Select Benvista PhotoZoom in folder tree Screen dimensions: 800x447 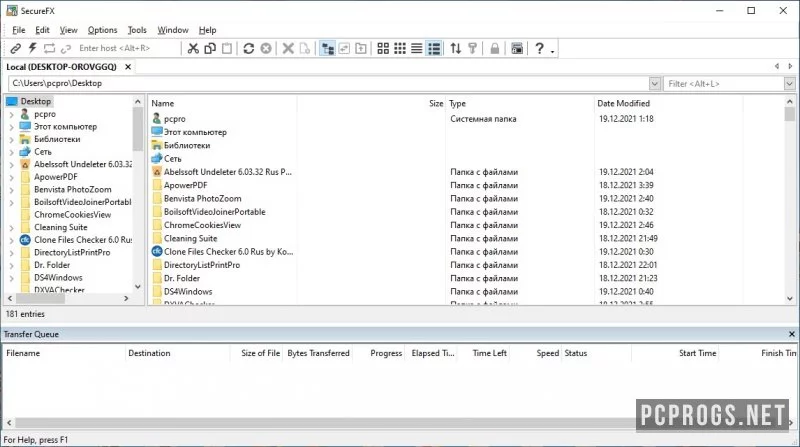pos(72,189)
